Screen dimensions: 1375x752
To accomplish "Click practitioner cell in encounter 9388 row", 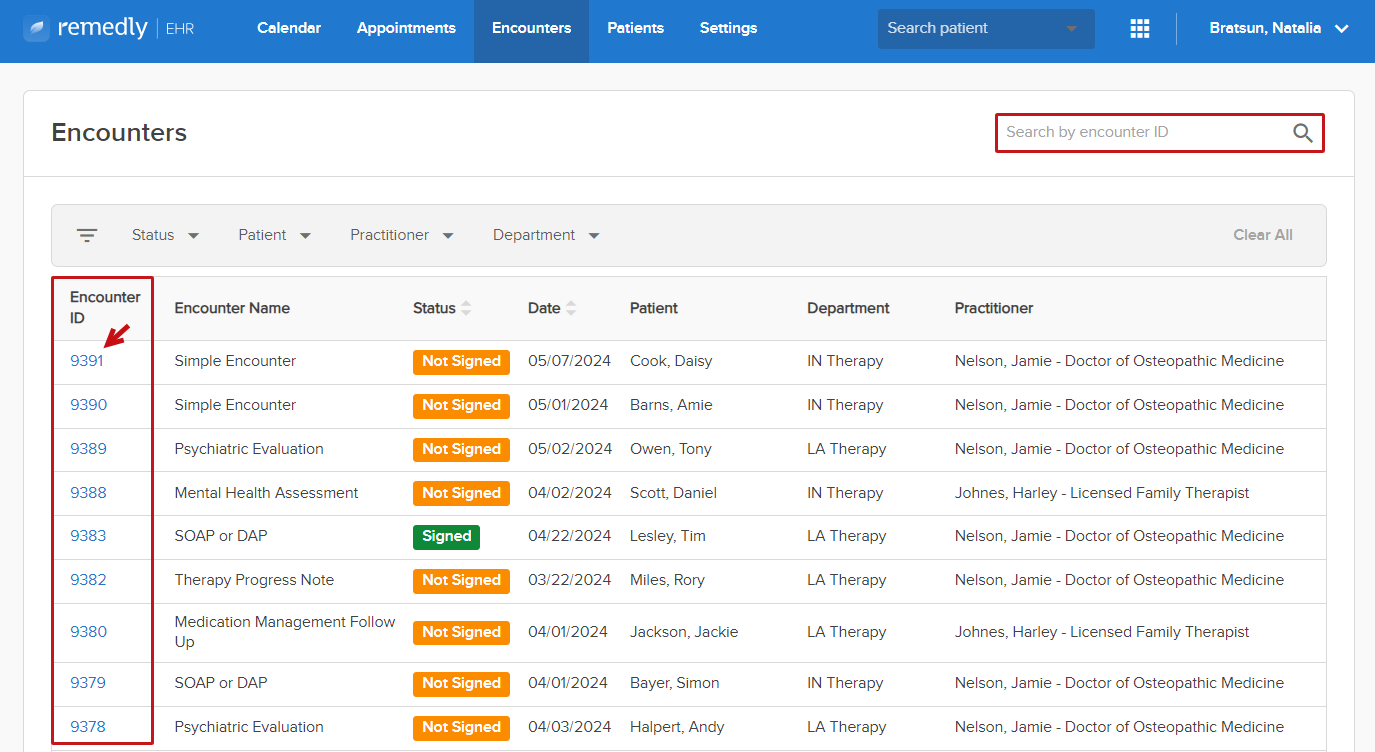I will click(1102, 493).
